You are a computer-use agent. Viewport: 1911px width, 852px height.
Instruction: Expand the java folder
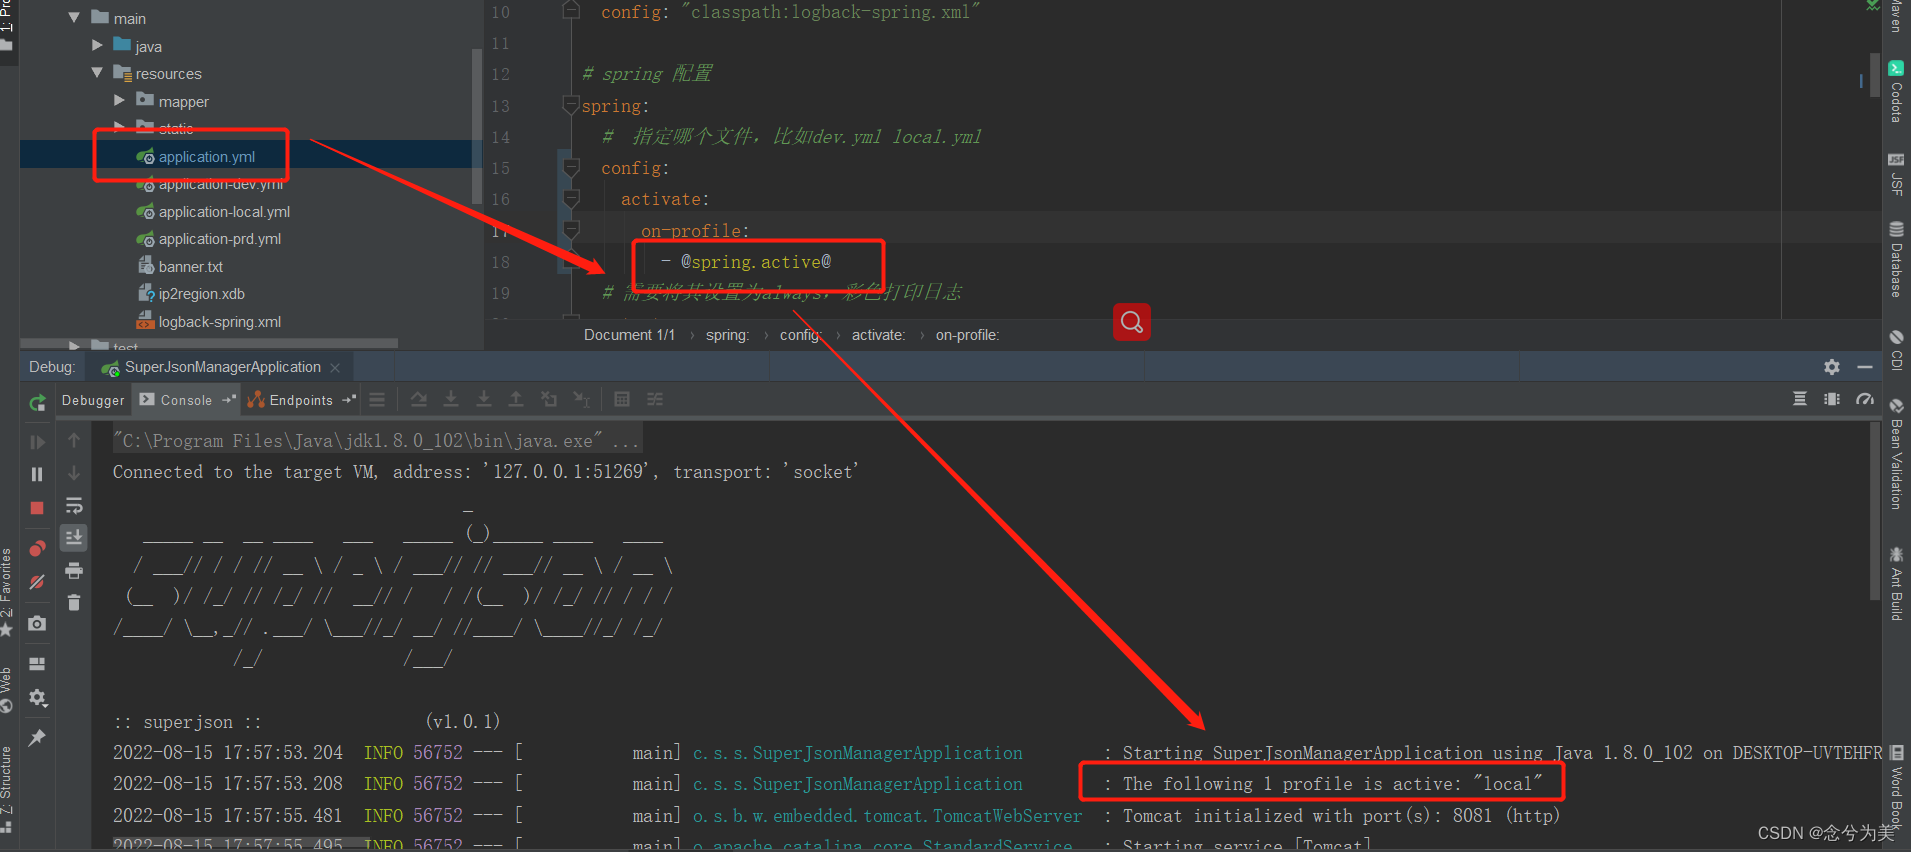point(97,45)
